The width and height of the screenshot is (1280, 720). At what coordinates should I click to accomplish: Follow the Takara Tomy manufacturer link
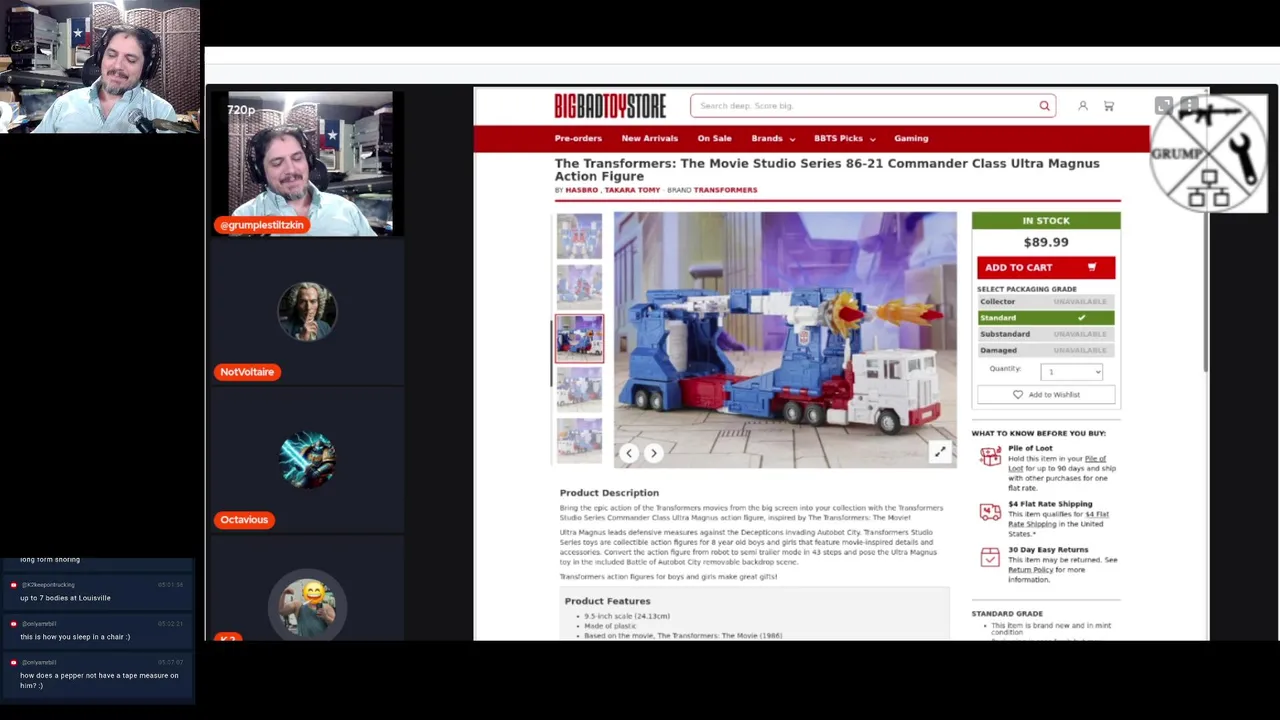[632, 190]
